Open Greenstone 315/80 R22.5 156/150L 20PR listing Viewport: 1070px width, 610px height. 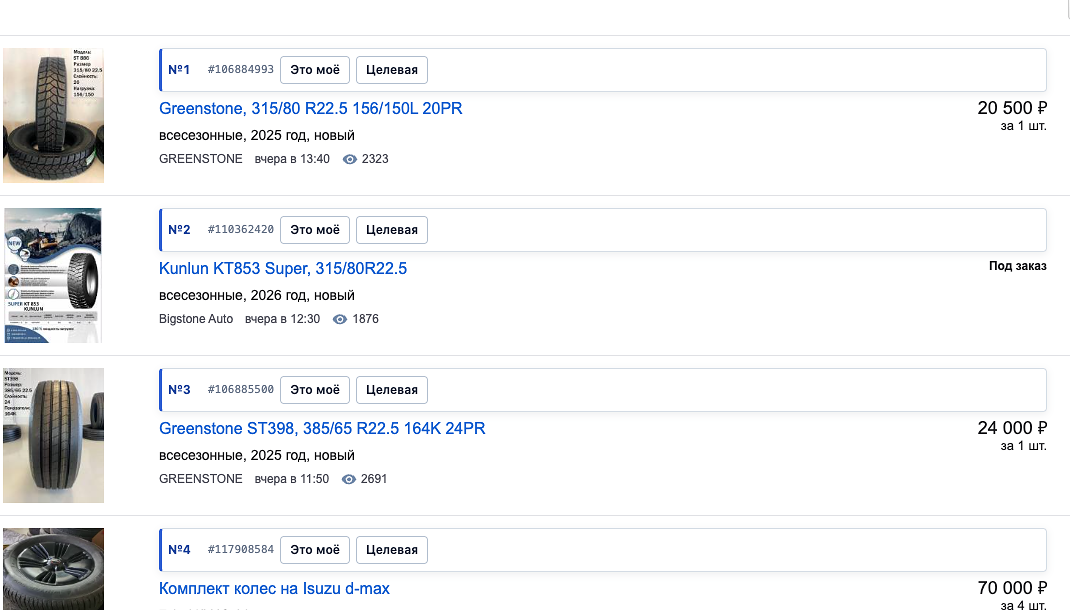(310, 108)
